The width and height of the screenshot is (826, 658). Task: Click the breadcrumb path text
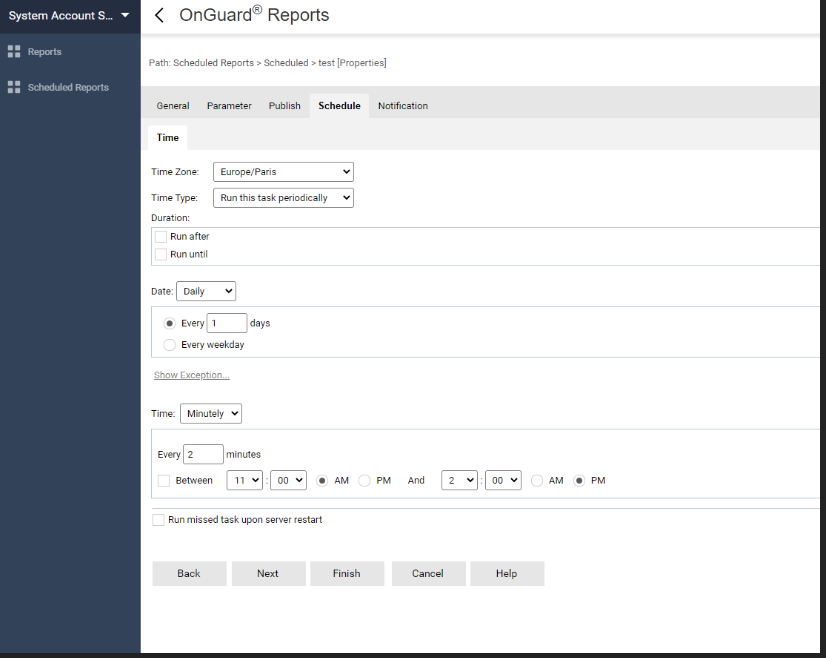point(268,63)
